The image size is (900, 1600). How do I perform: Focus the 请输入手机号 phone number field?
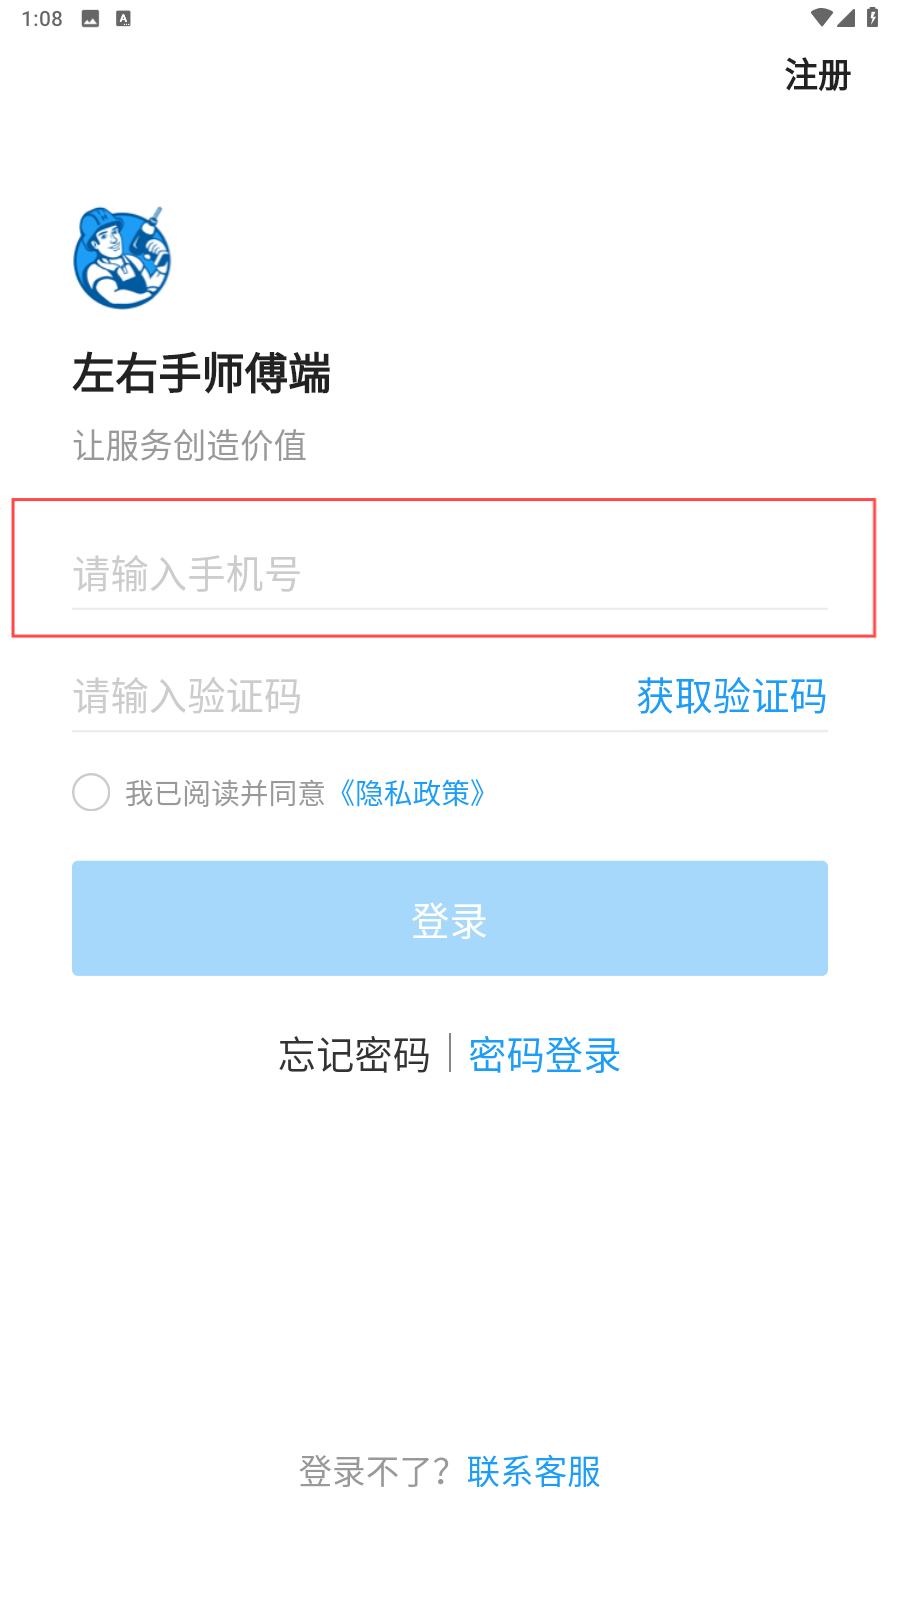click(x=449, y=574)
